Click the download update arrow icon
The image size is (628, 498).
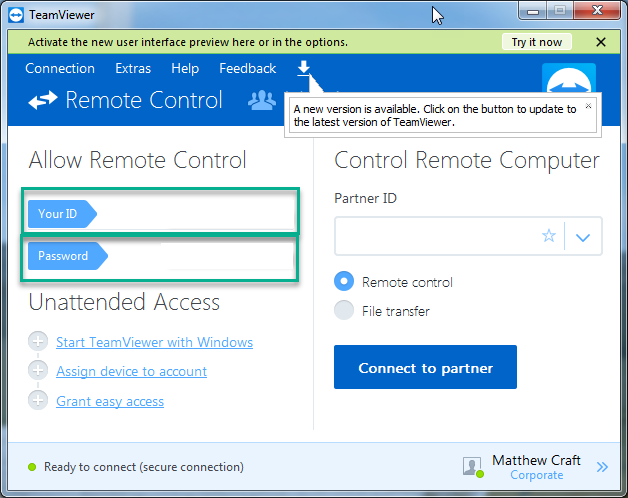pos(304,68)
